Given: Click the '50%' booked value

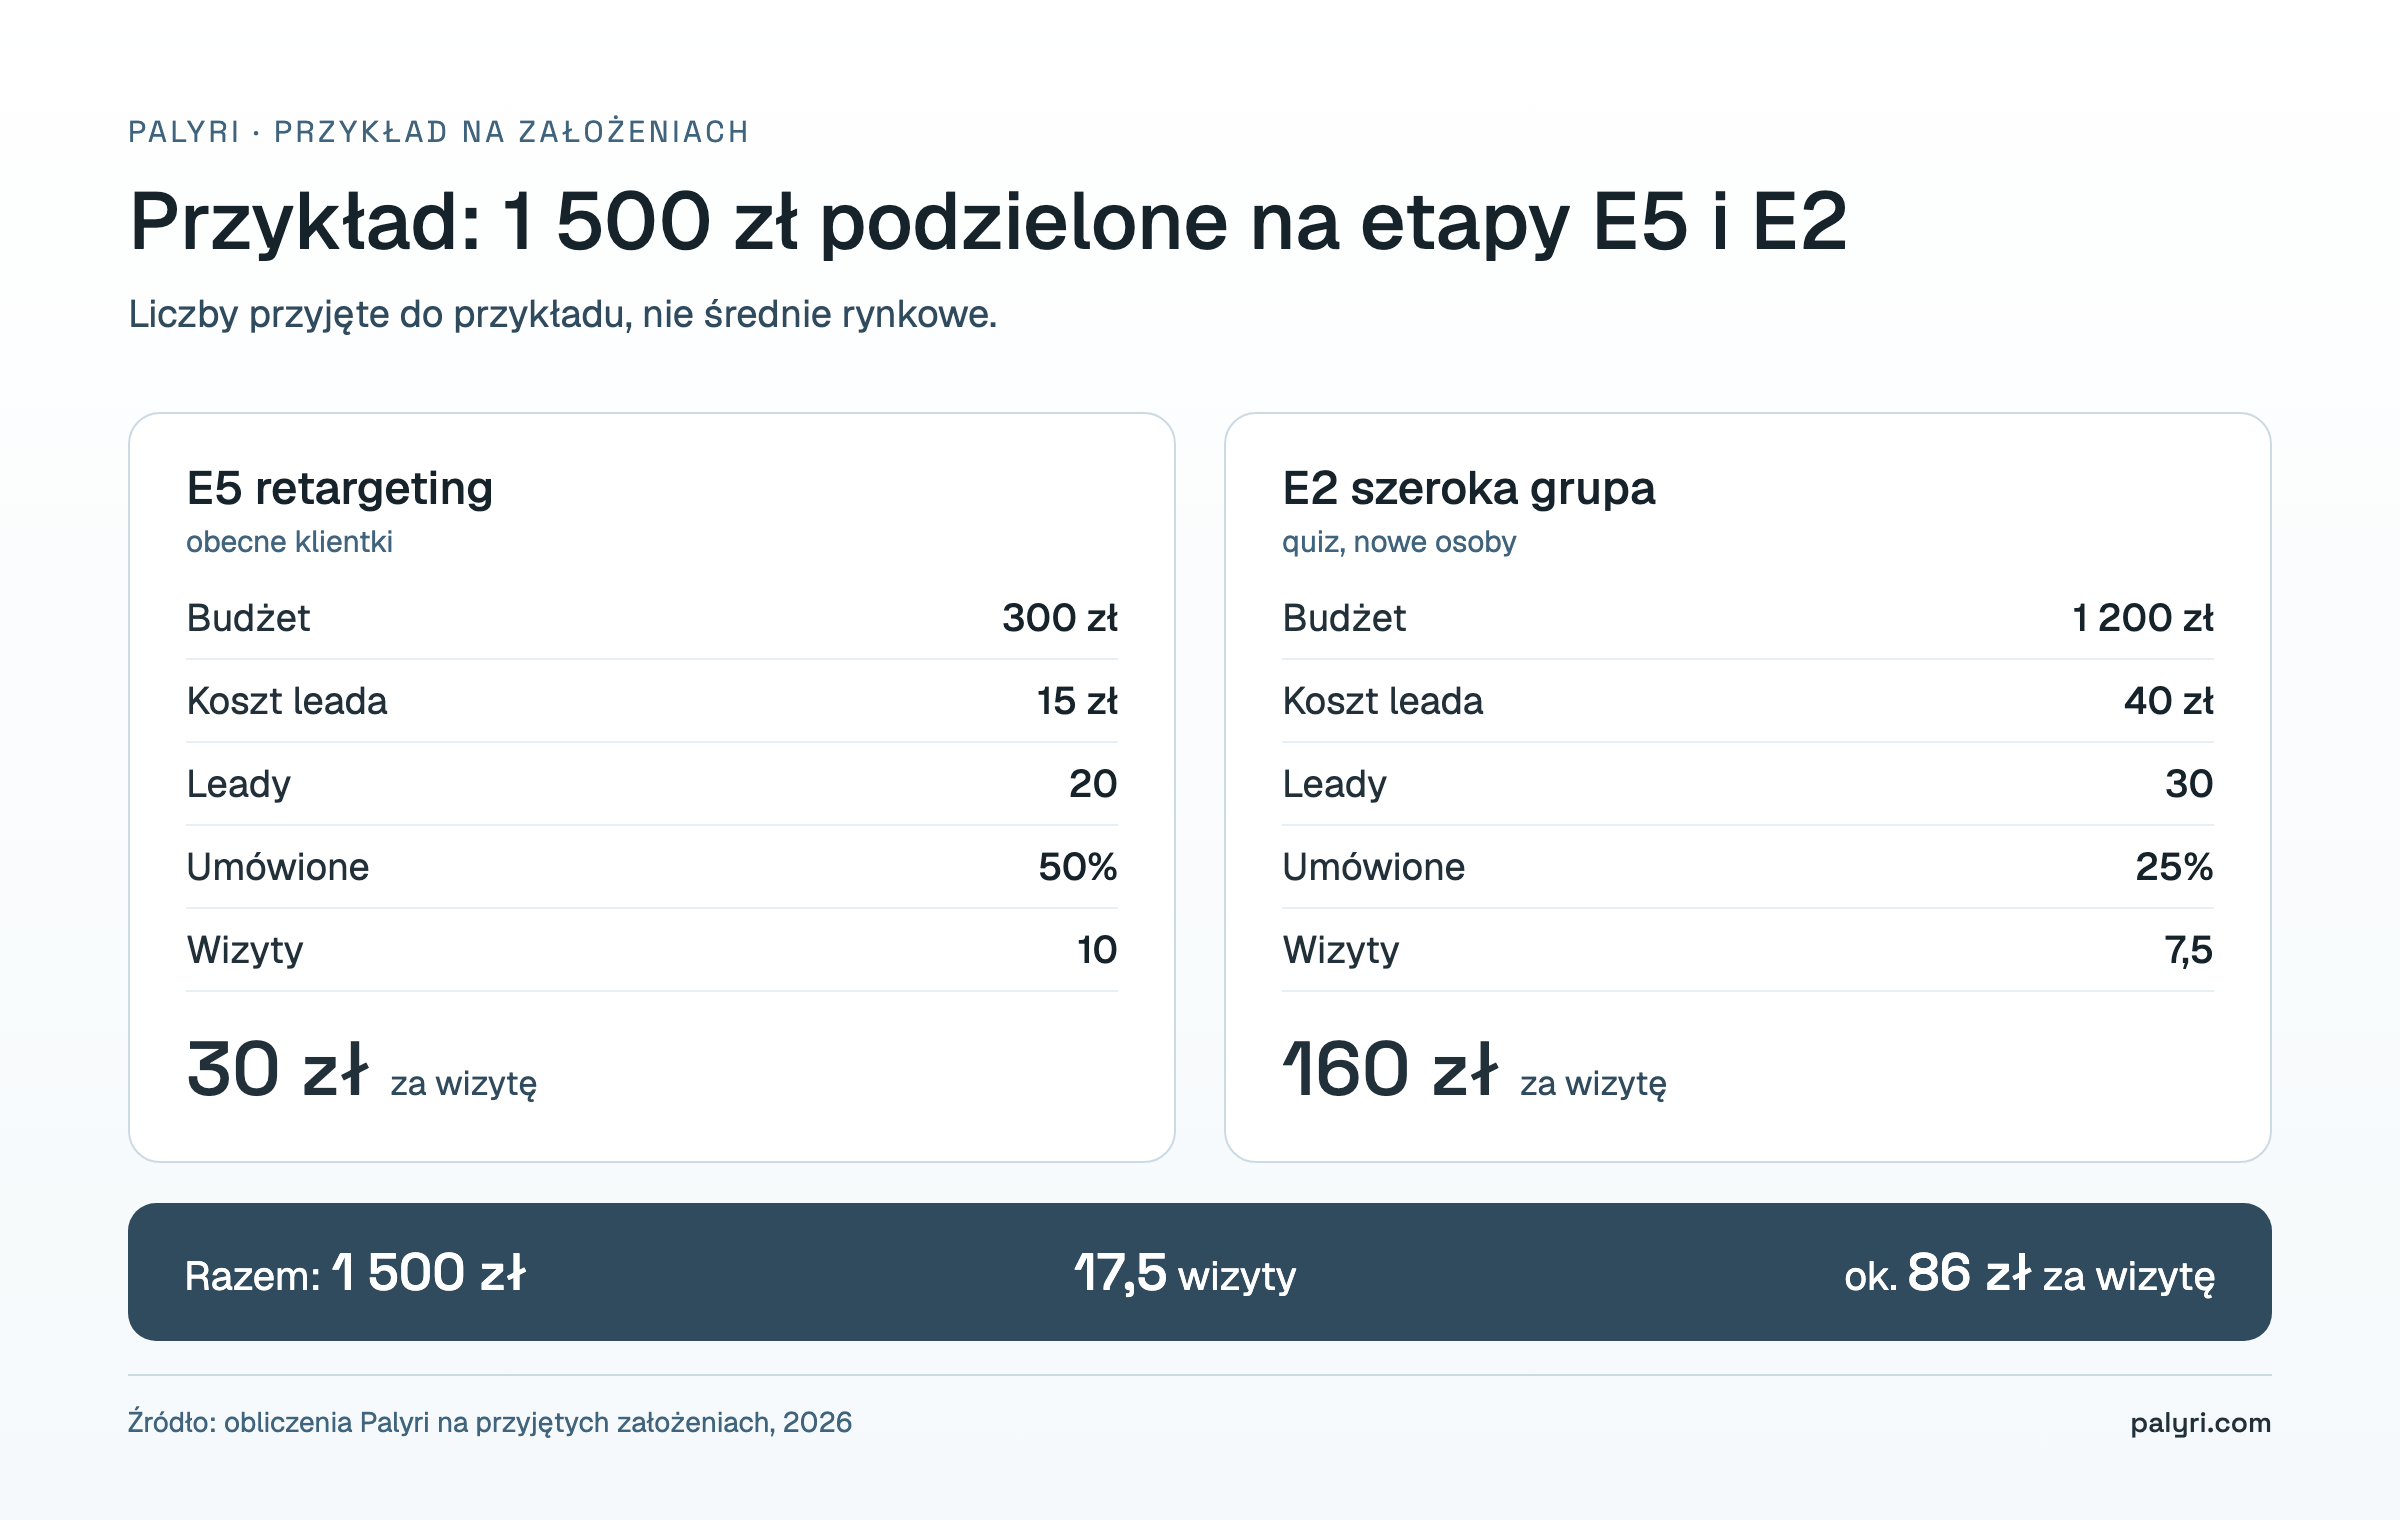Looking at the screenshot, I should tap(1078, 867).
